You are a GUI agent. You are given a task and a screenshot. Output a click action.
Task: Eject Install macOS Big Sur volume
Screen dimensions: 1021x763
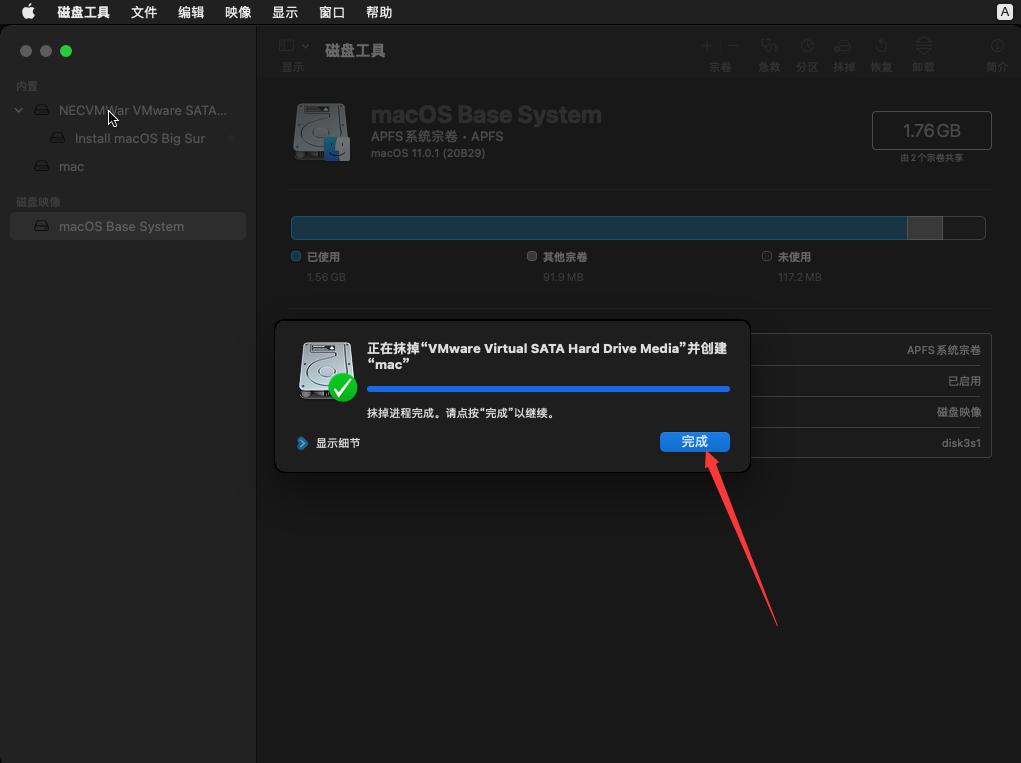click(231, 138)
